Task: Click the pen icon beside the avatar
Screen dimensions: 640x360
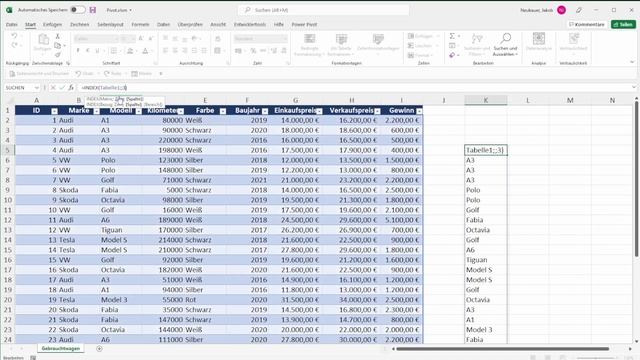Action: (579, 10)
